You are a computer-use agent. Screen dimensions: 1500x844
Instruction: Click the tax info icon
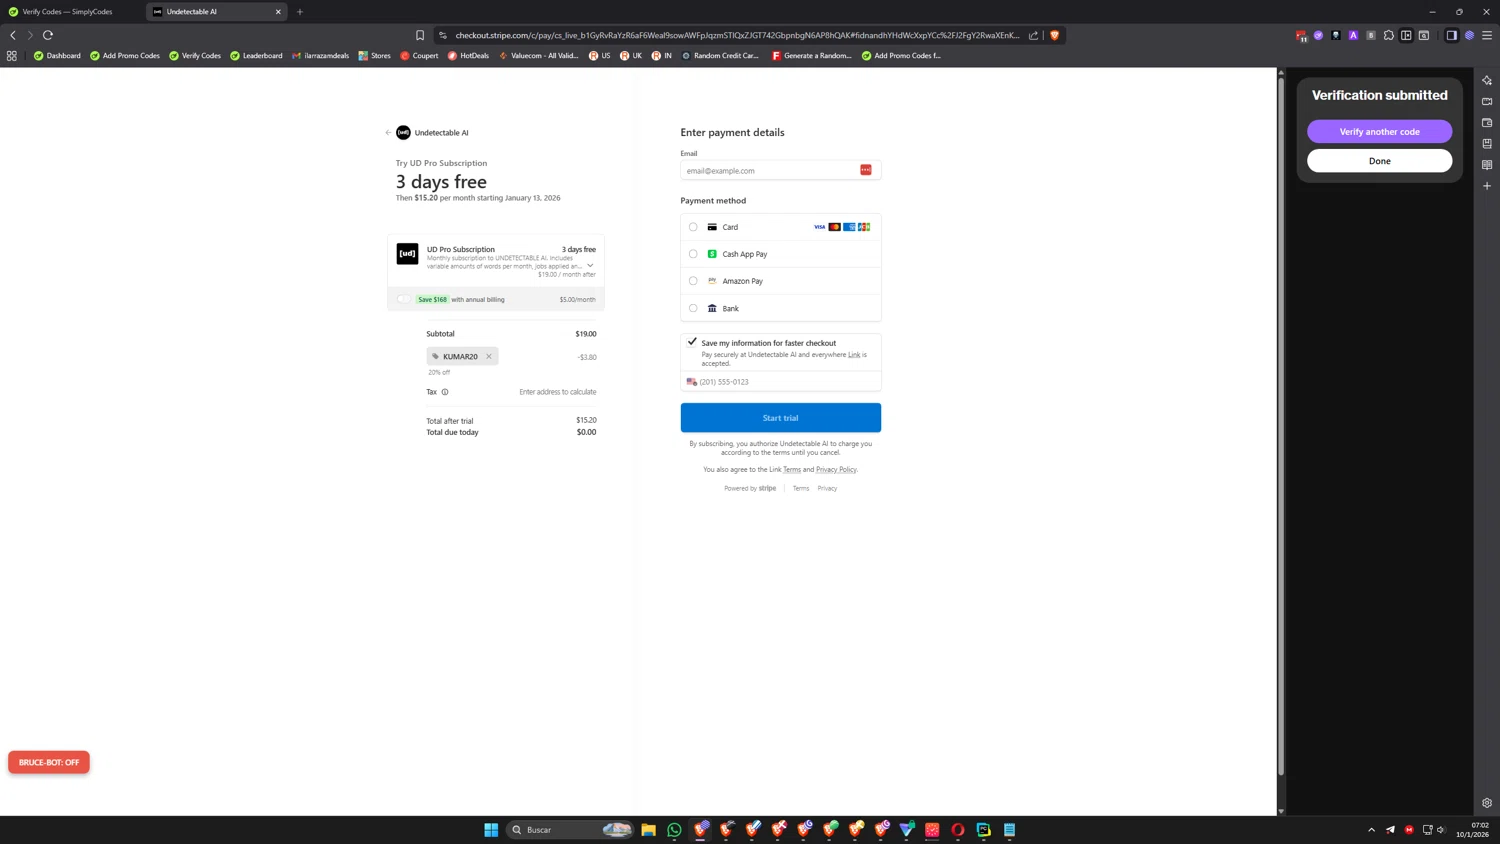click(445, 392)
